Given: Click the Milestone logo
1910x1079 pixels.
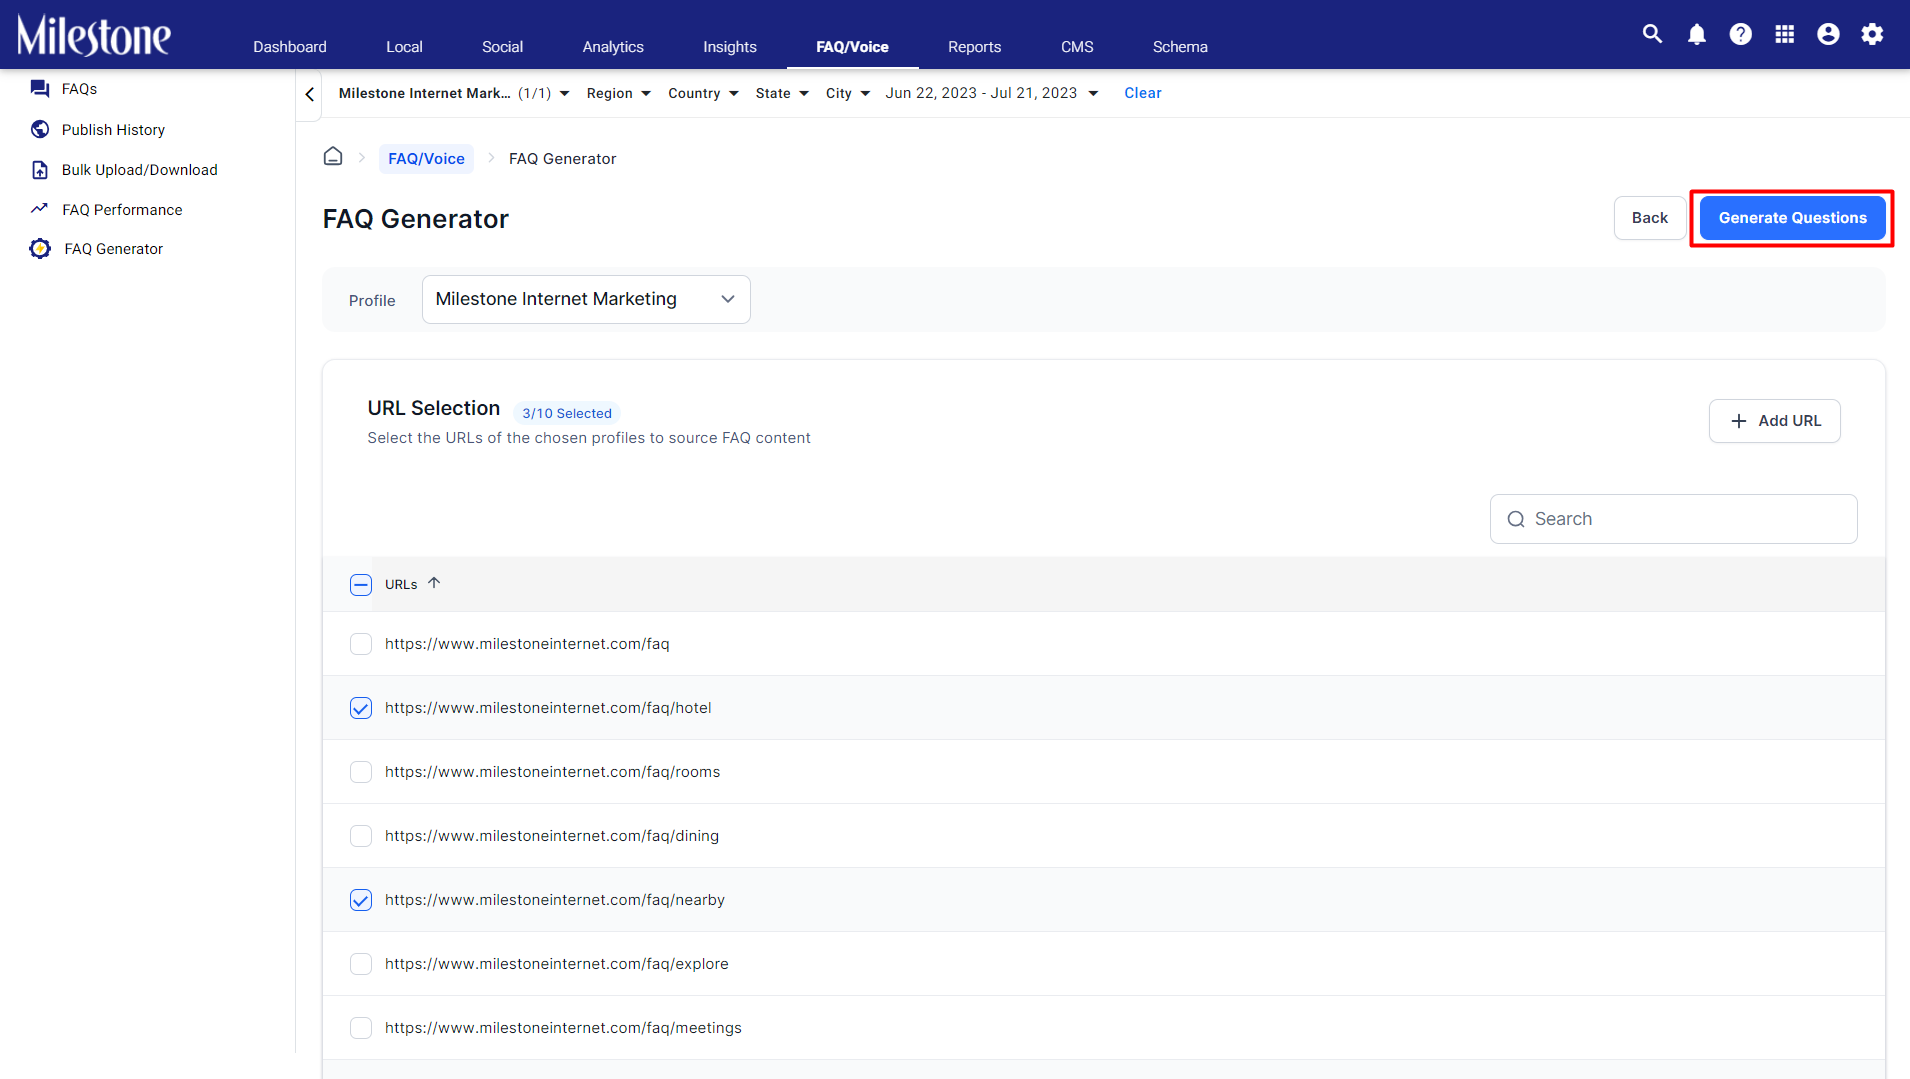Looking at the screenshot, I should coord(94,36).
